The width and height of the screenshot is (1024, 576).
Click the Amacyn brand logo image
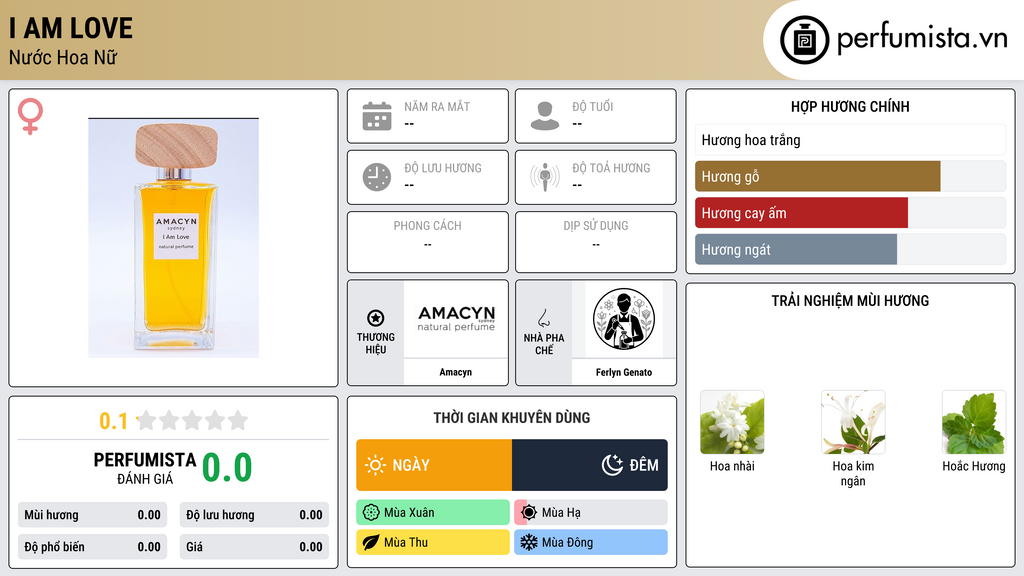tap(456, 319)
